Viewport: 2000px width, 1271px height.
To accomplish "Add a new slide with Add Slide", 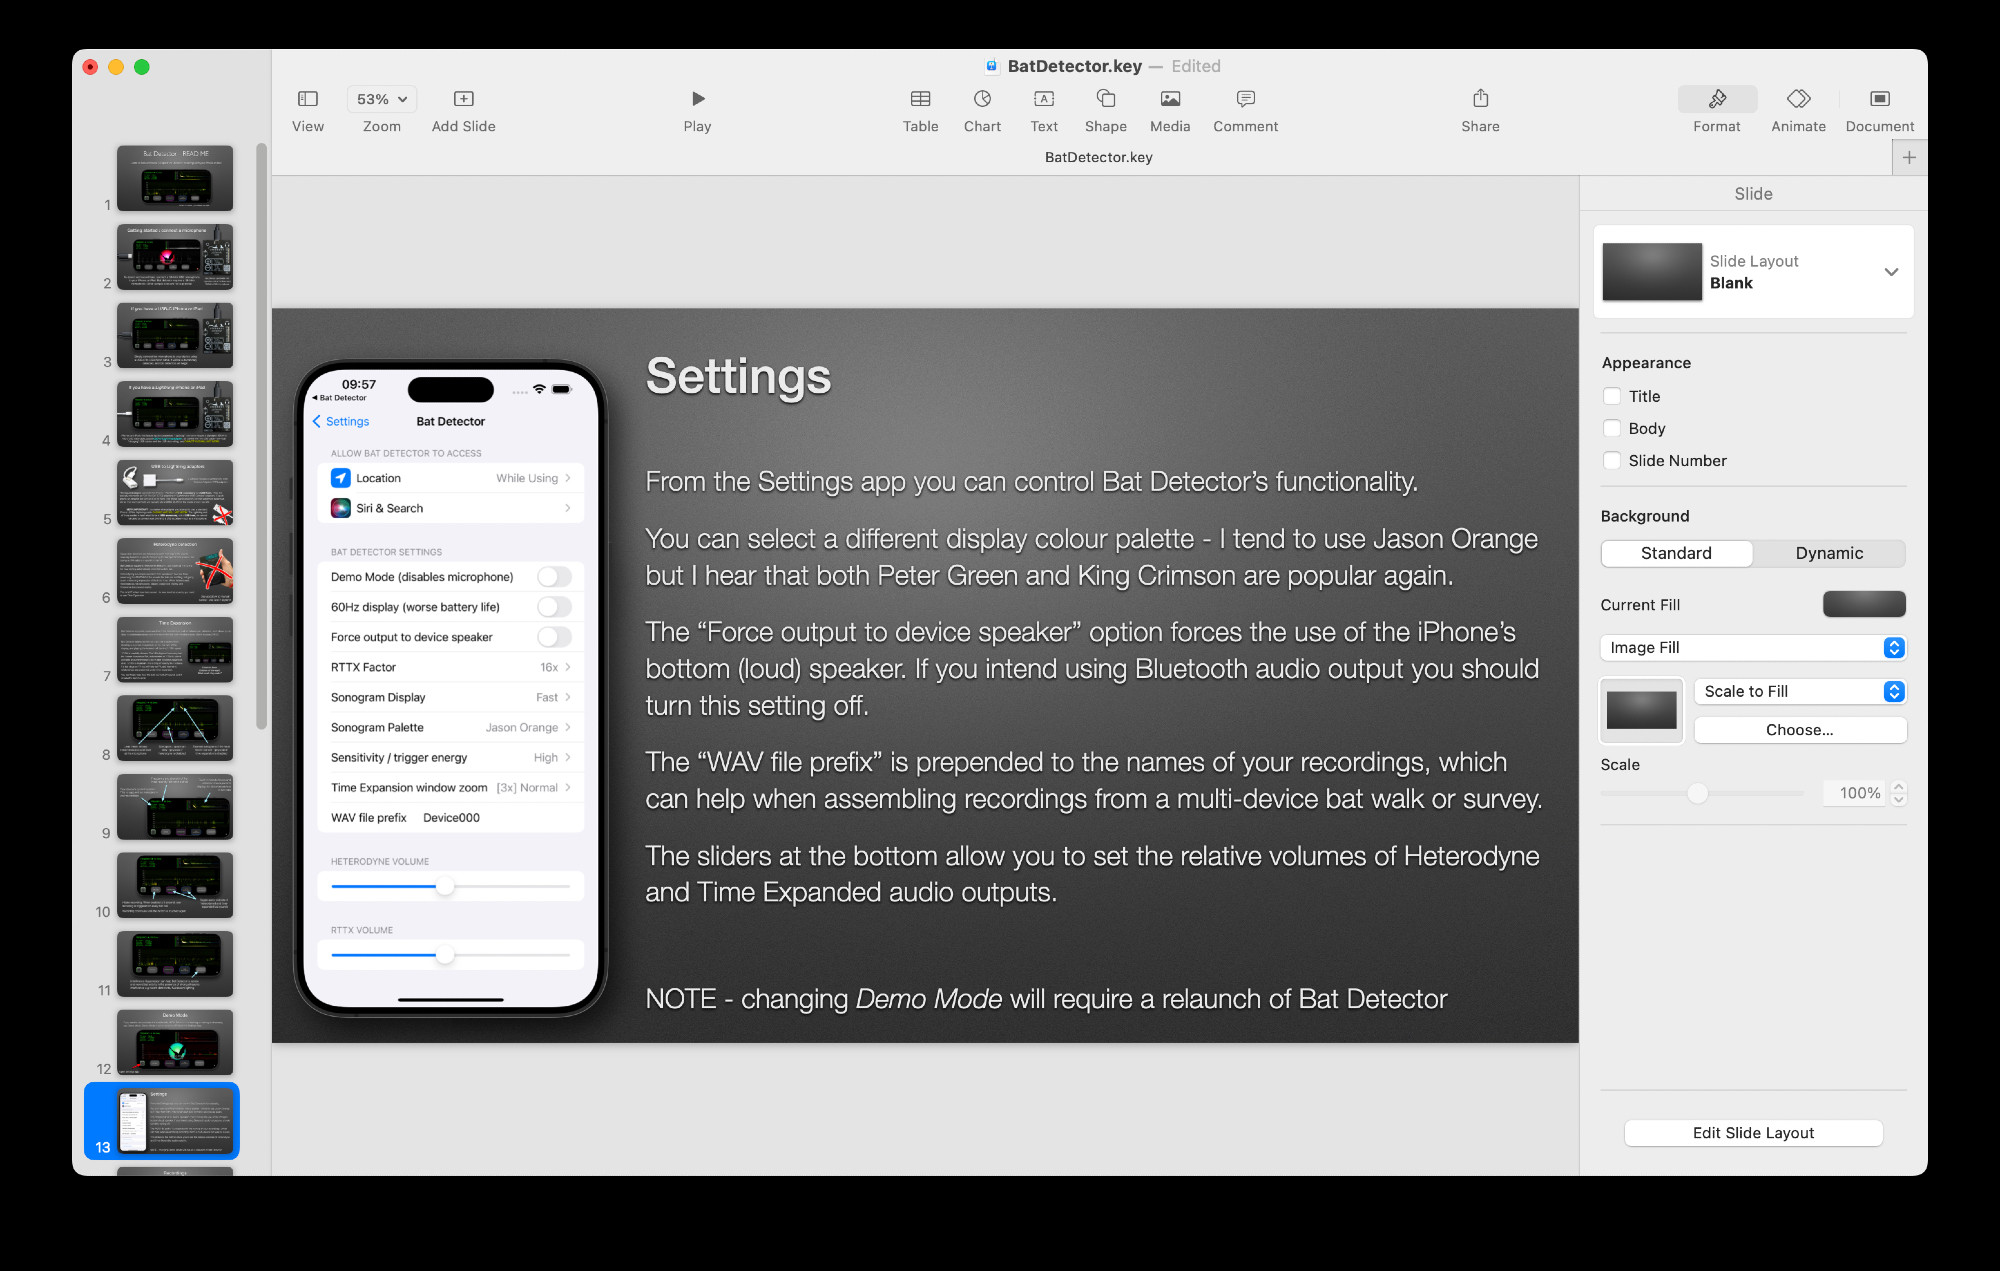I will [463, 110].
